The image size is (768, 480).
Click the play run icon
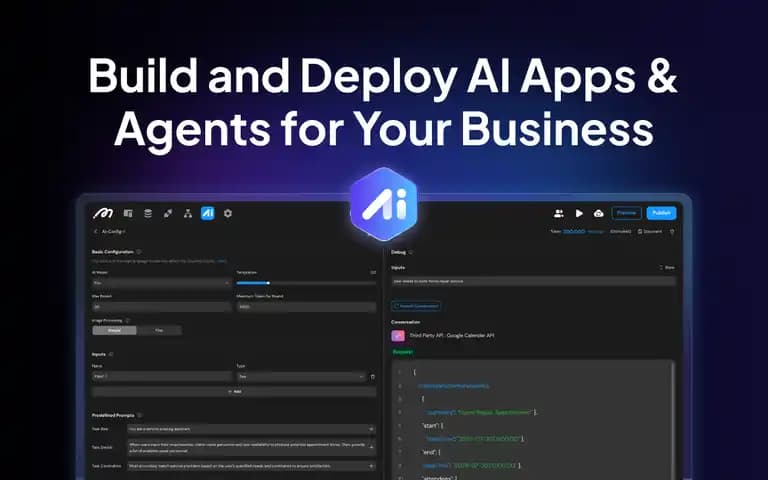click(579, 213)
